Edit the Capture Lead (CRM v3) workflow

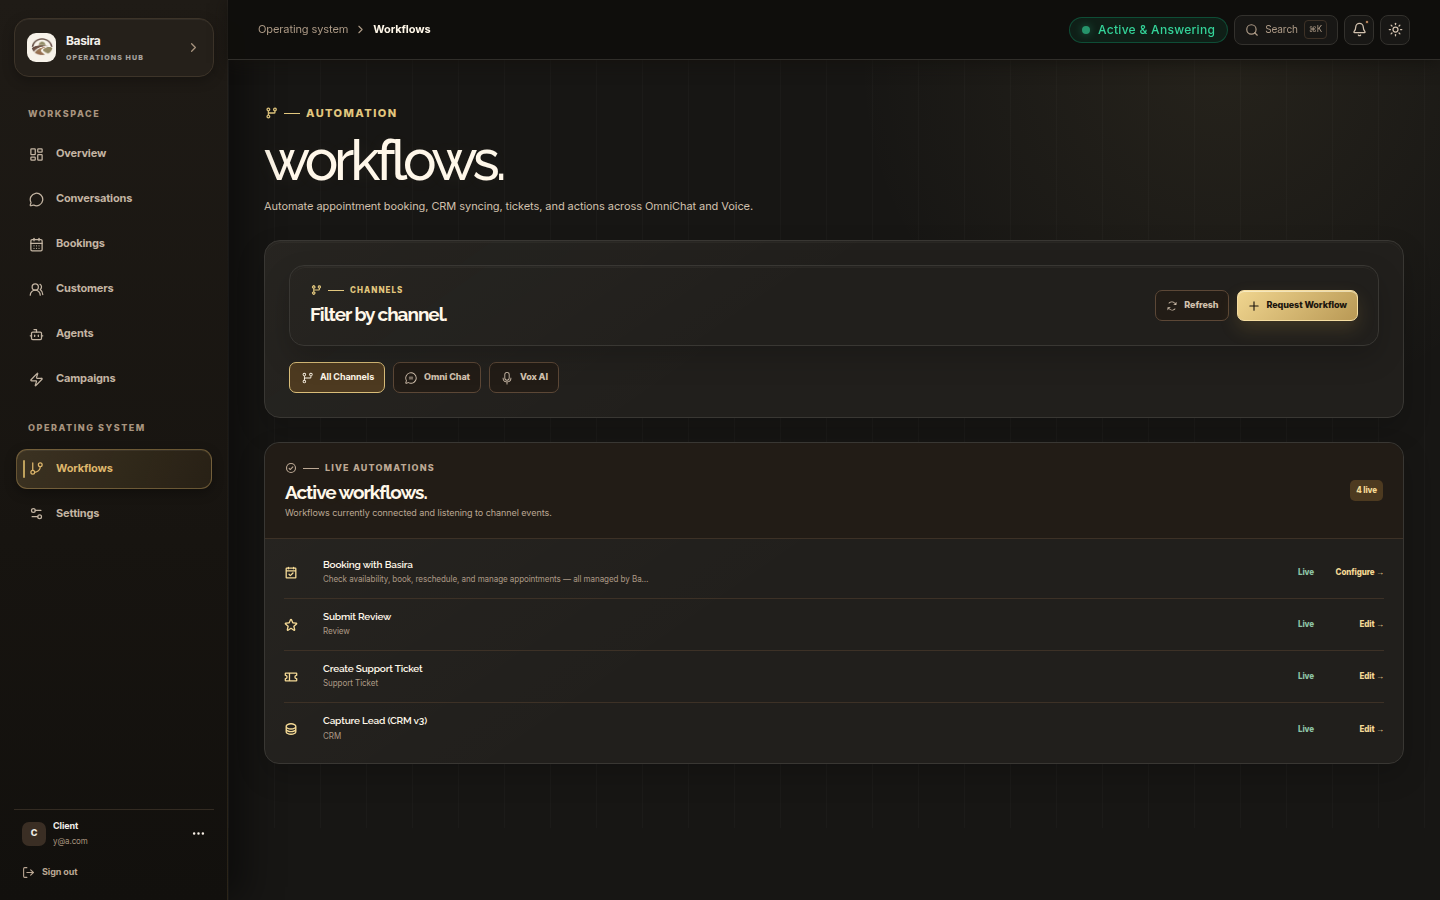coord(1371,729)
